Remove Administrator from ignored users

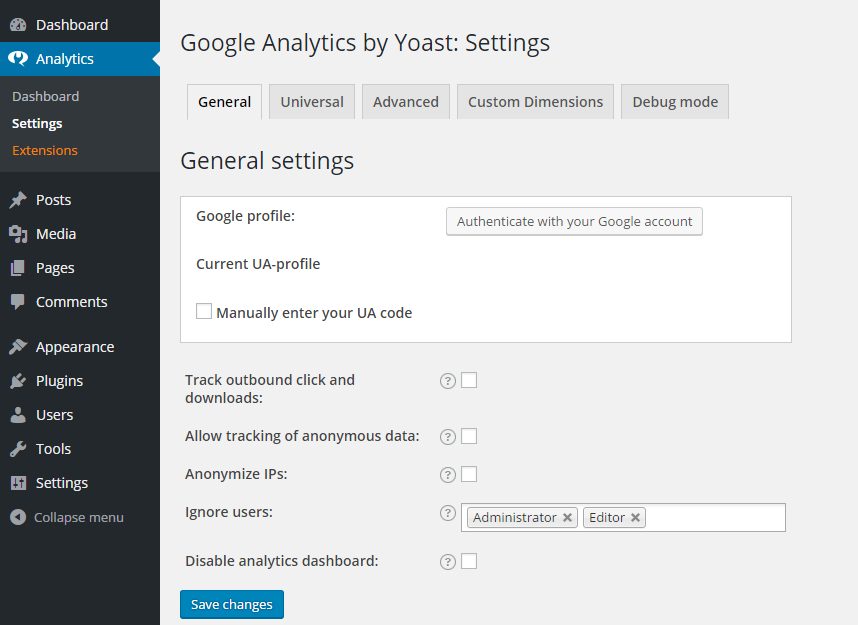(567, 518)
